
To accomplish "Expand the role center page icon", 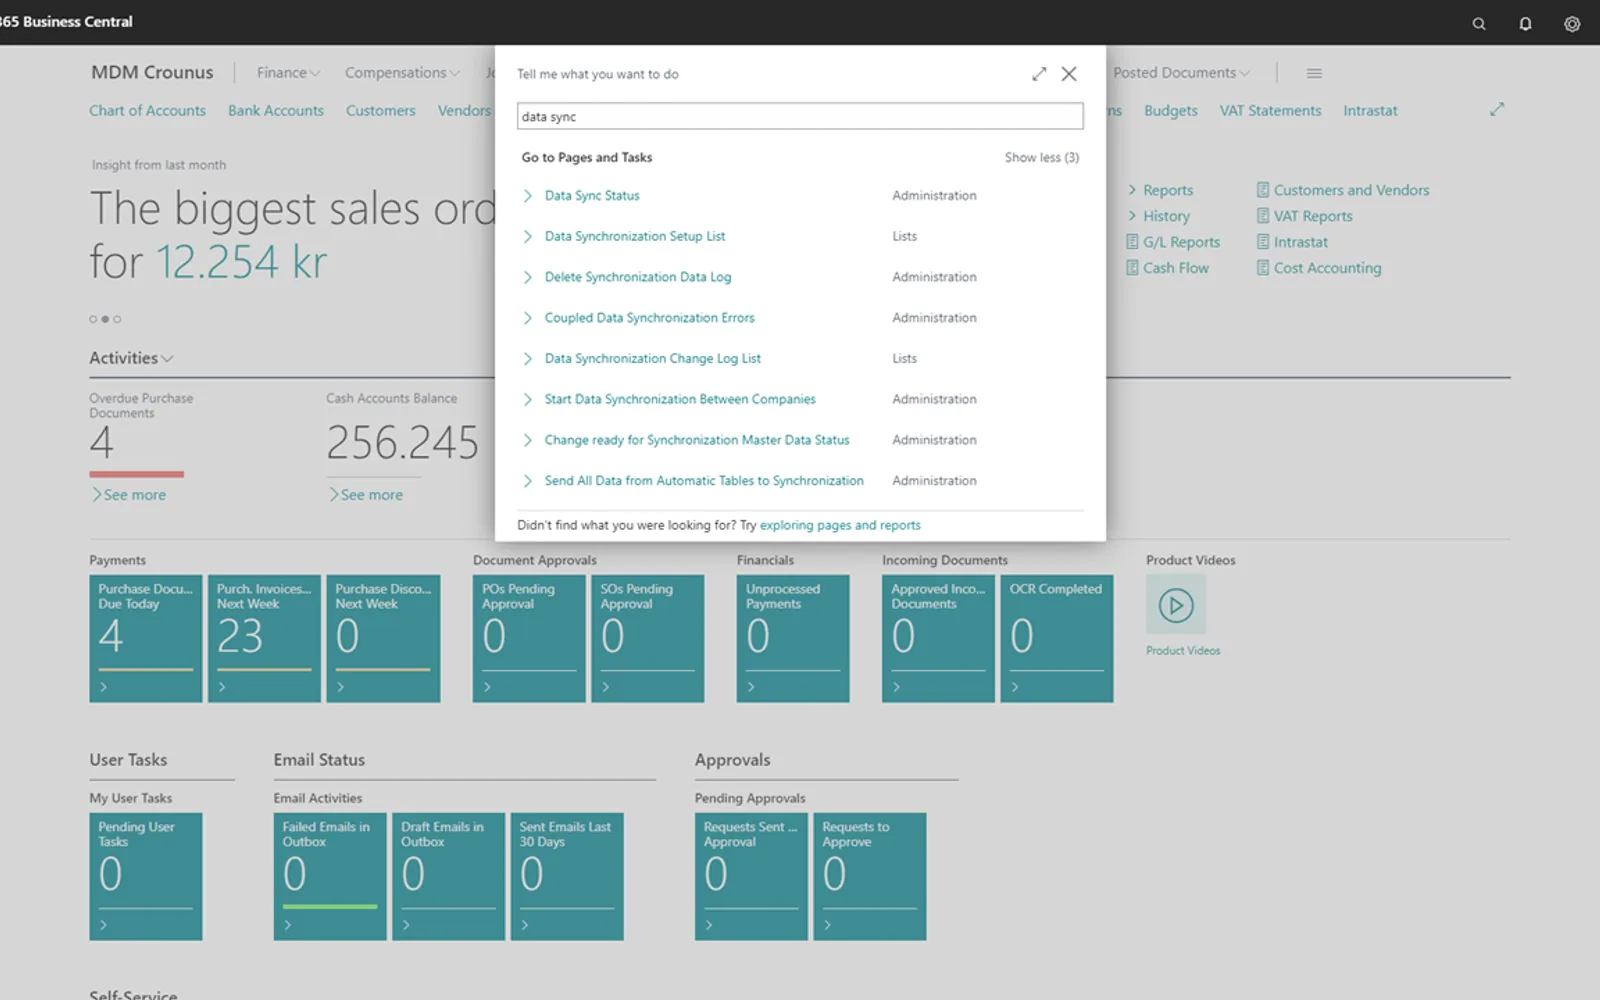I will pyautogui.click(x=1497, y=109).
